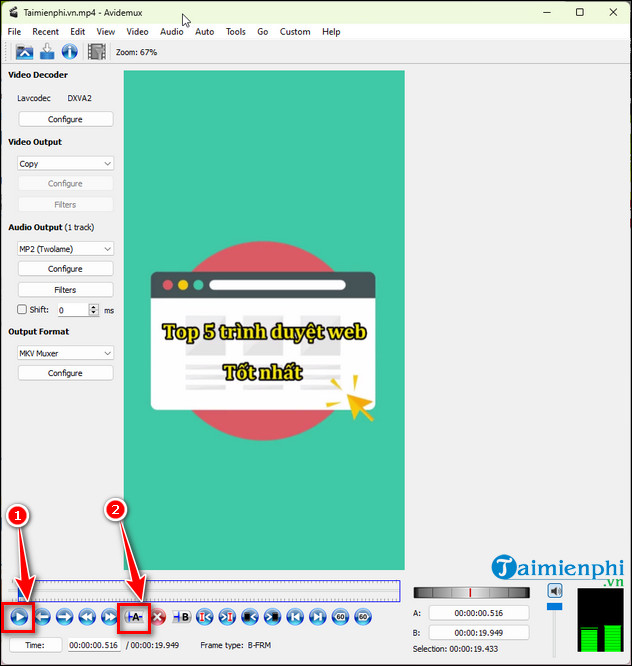
Task: Click the jog shuttle slider bar
Action: [x=471, y=592]
